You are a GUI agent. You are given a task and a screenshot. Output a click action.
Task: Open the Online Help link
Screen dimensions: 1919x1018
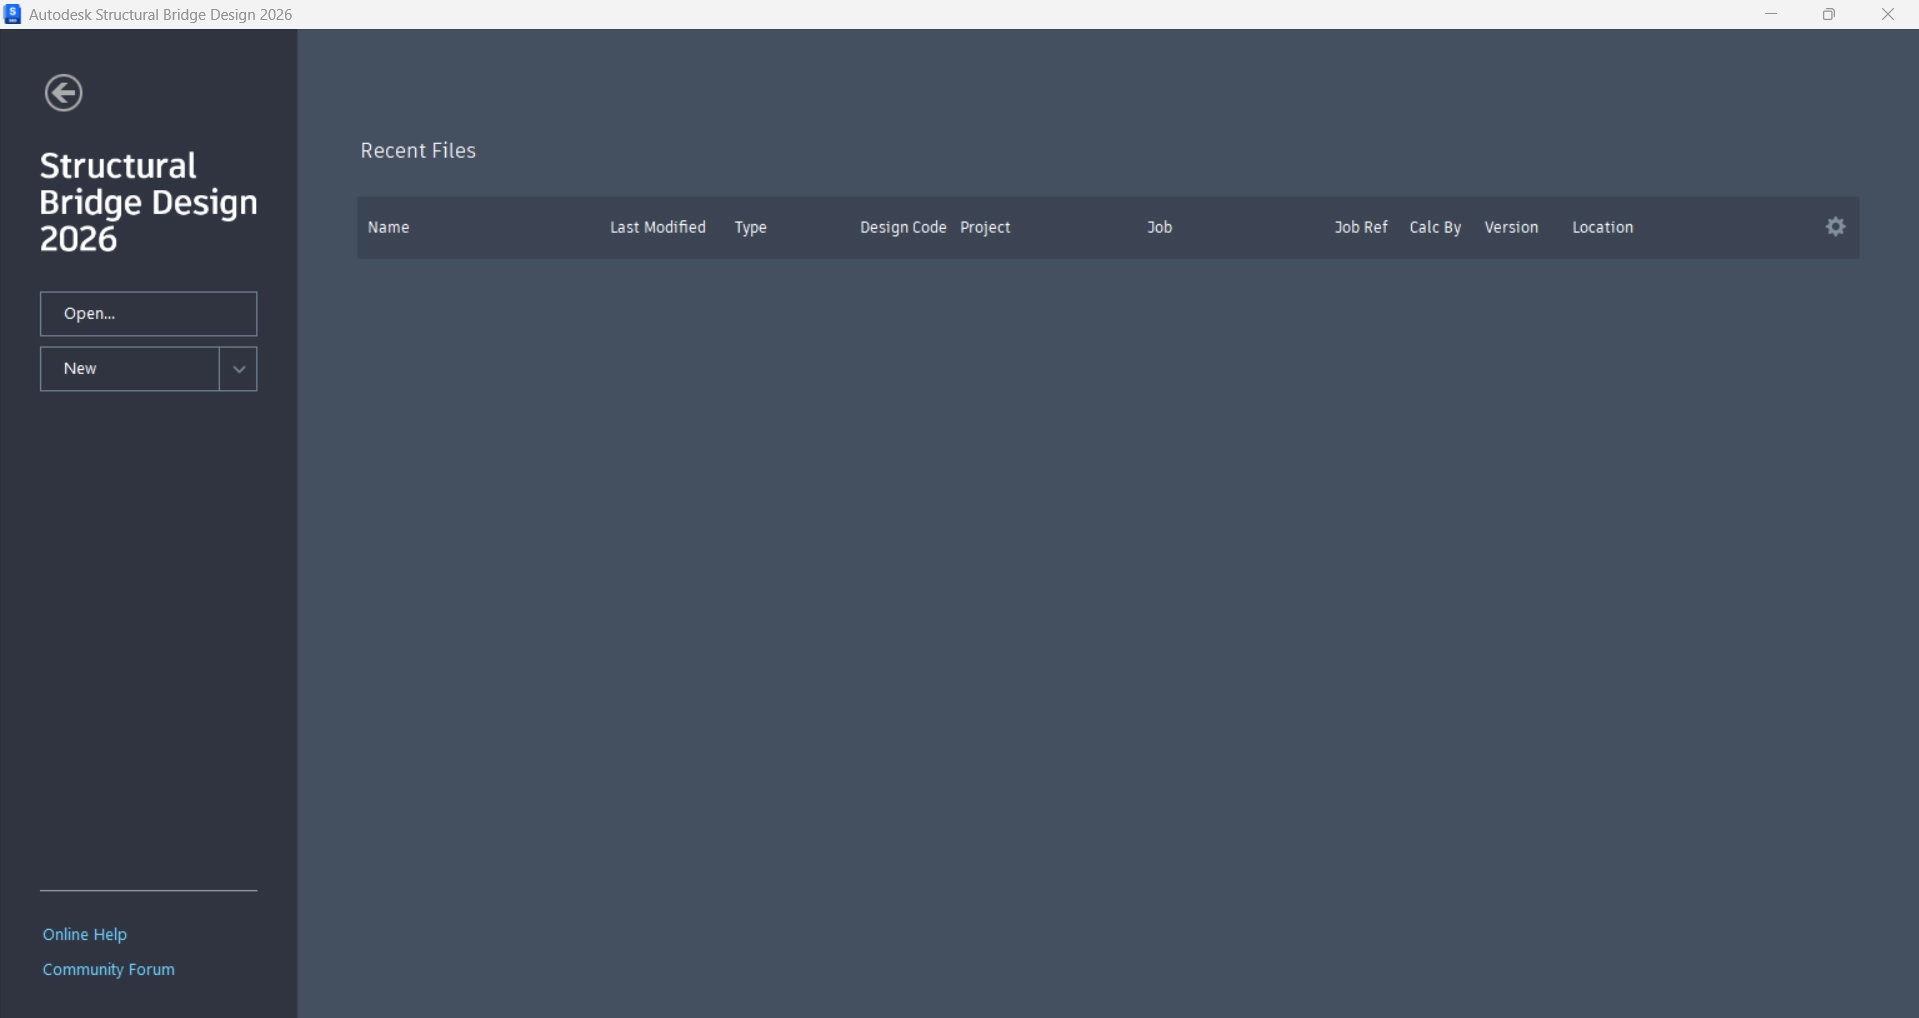tap(85, 934)
